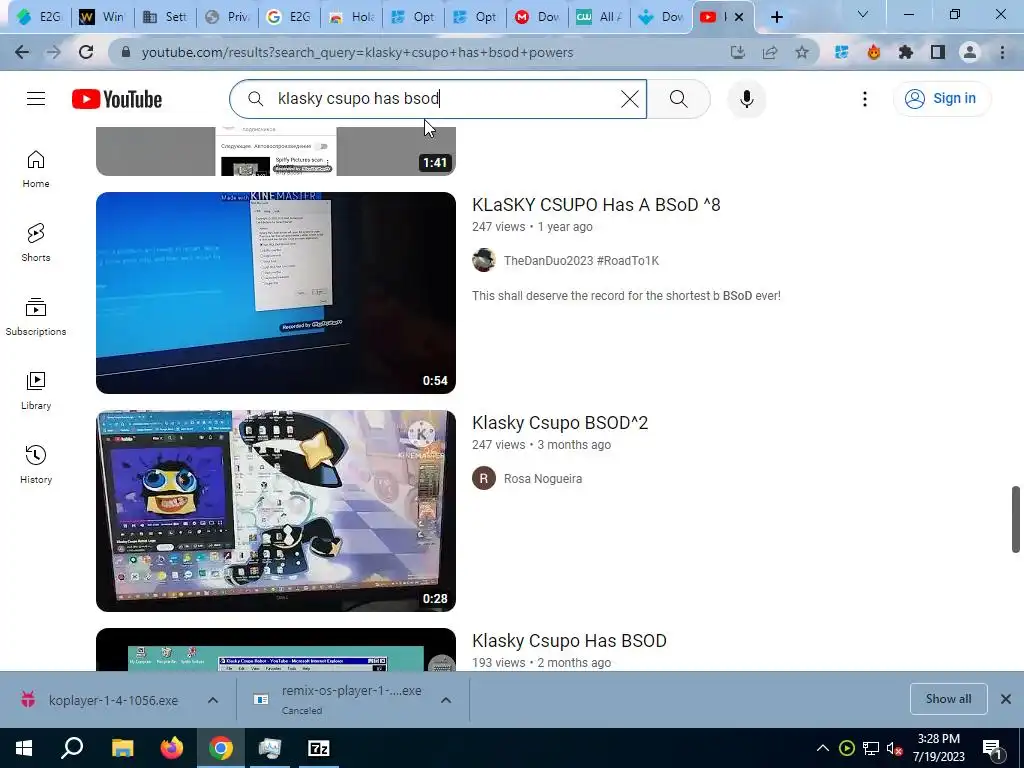Click the install/download page icon in address bar

tap(737, 52)
